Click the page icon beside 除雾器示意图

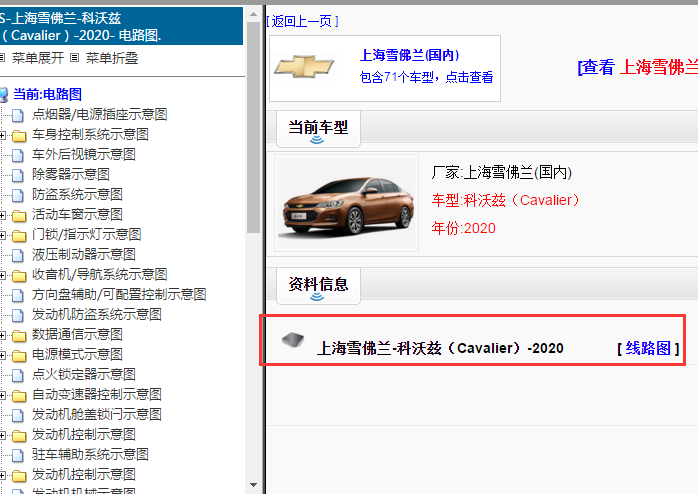coord(18,175)
